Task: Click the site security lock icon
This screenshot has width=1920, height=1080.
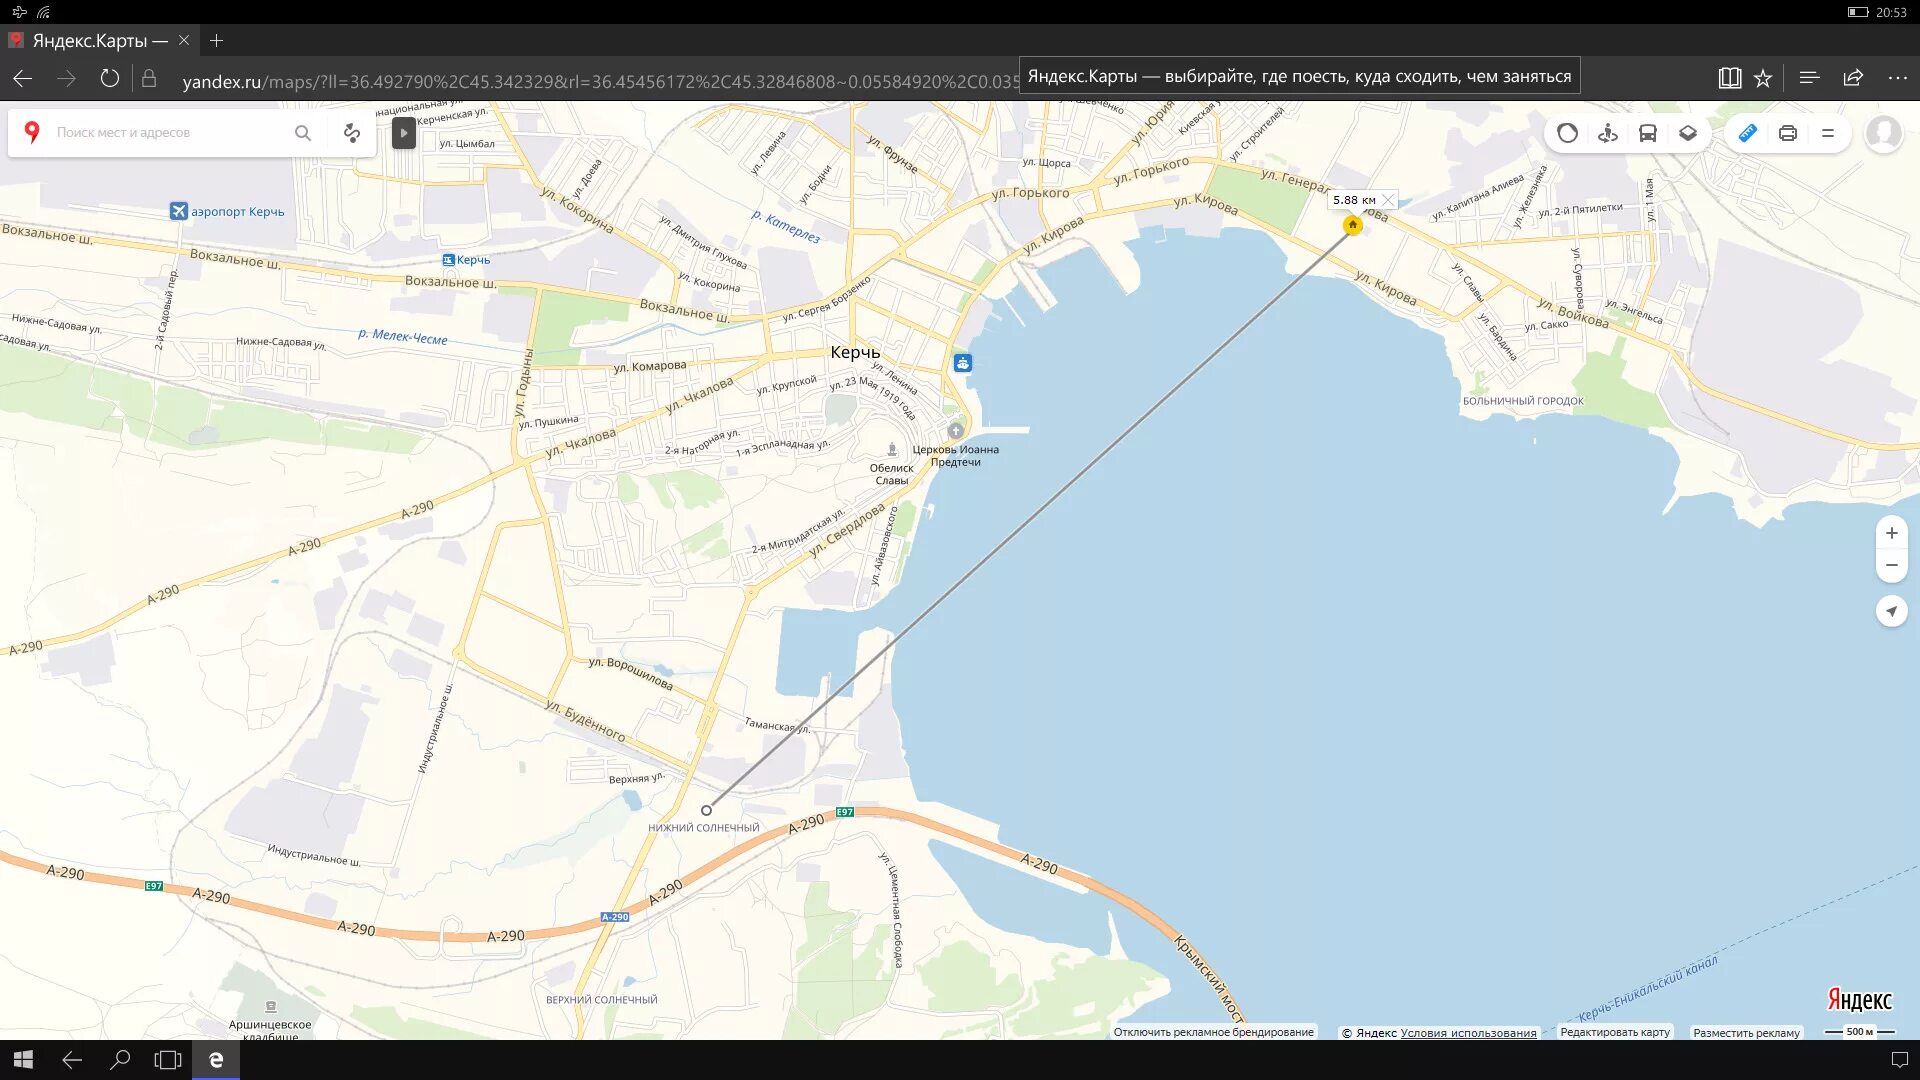Action: coord(149,78)
